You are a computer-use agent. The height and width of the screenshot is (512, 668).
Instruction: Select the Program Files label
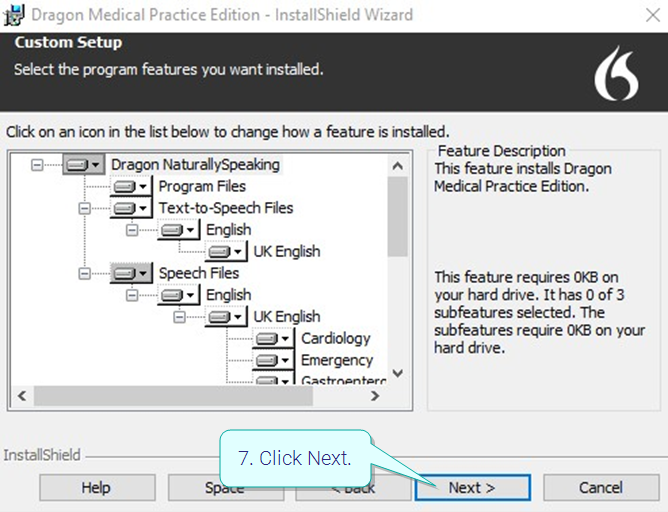click(202, 186)
